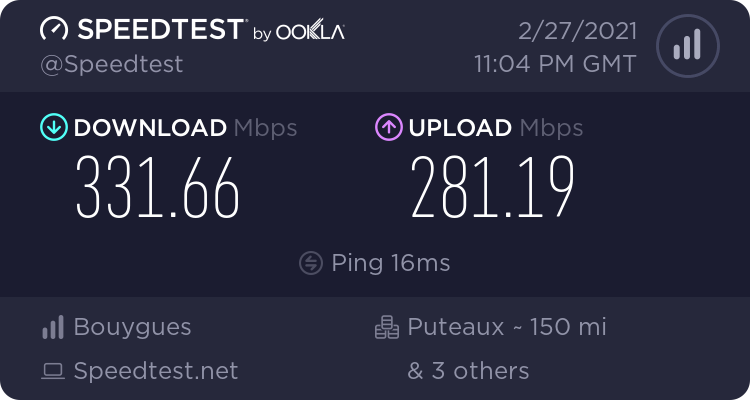Screen dimensions: 750x400
Task: Click the 281.19 upload speed value
Action: pos(493,188)
